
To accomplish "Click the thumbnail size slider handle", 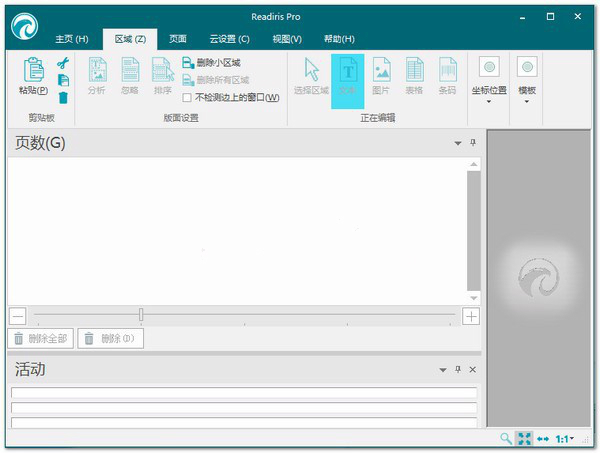I will (x=141, y=315).
